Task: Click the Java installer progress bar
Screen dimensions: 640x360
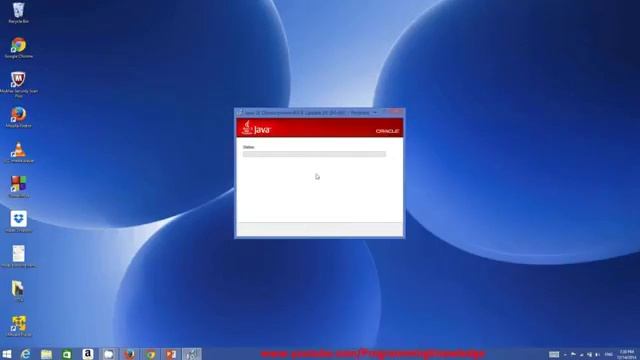Action: 314,154
